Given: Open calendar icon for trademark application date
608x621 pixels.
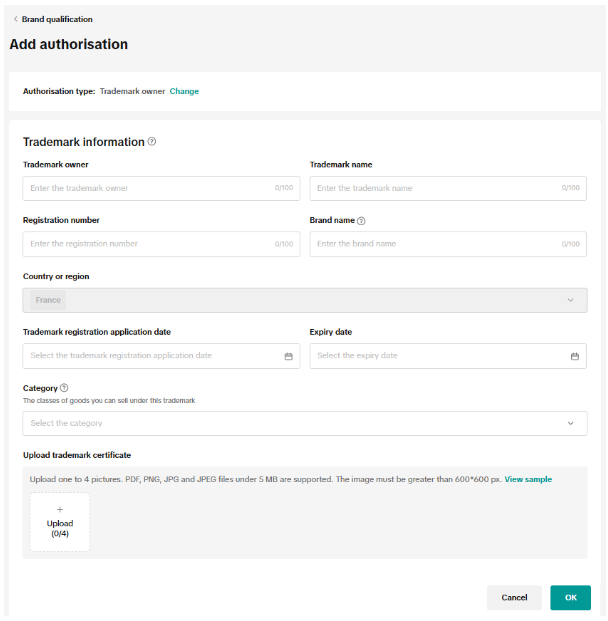Looking at the screenshot, I should [x=288, y=356].
